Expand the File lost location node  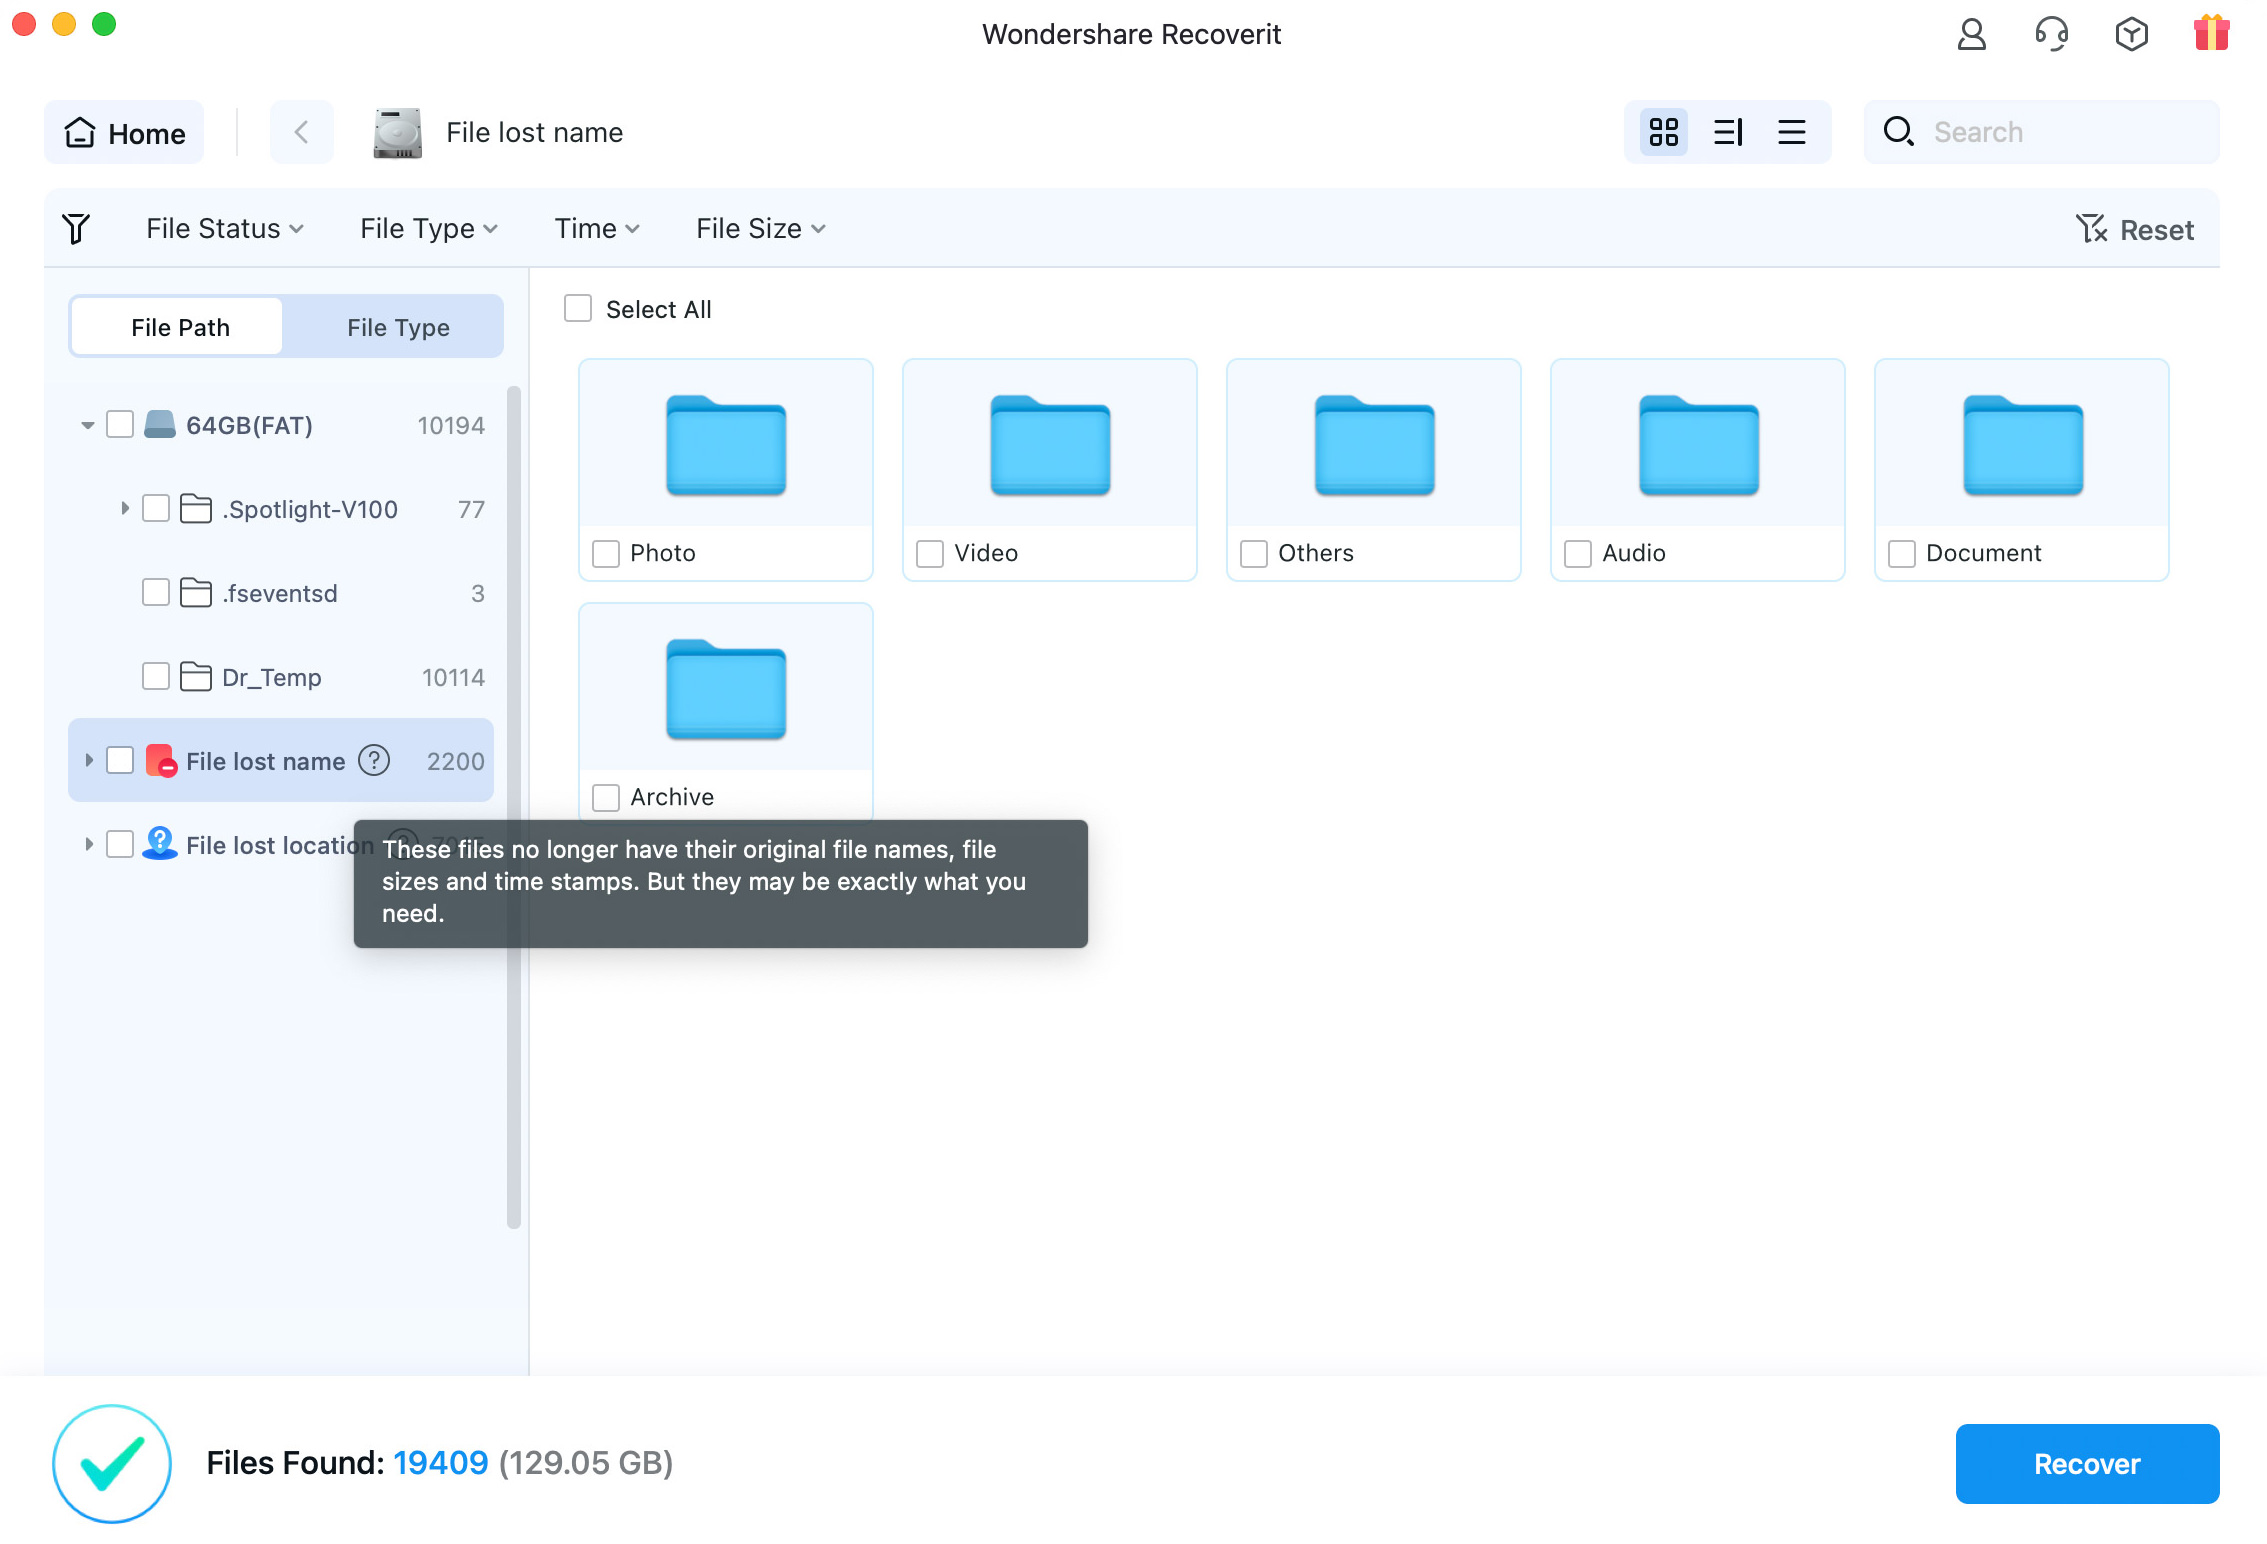[88, 844]
